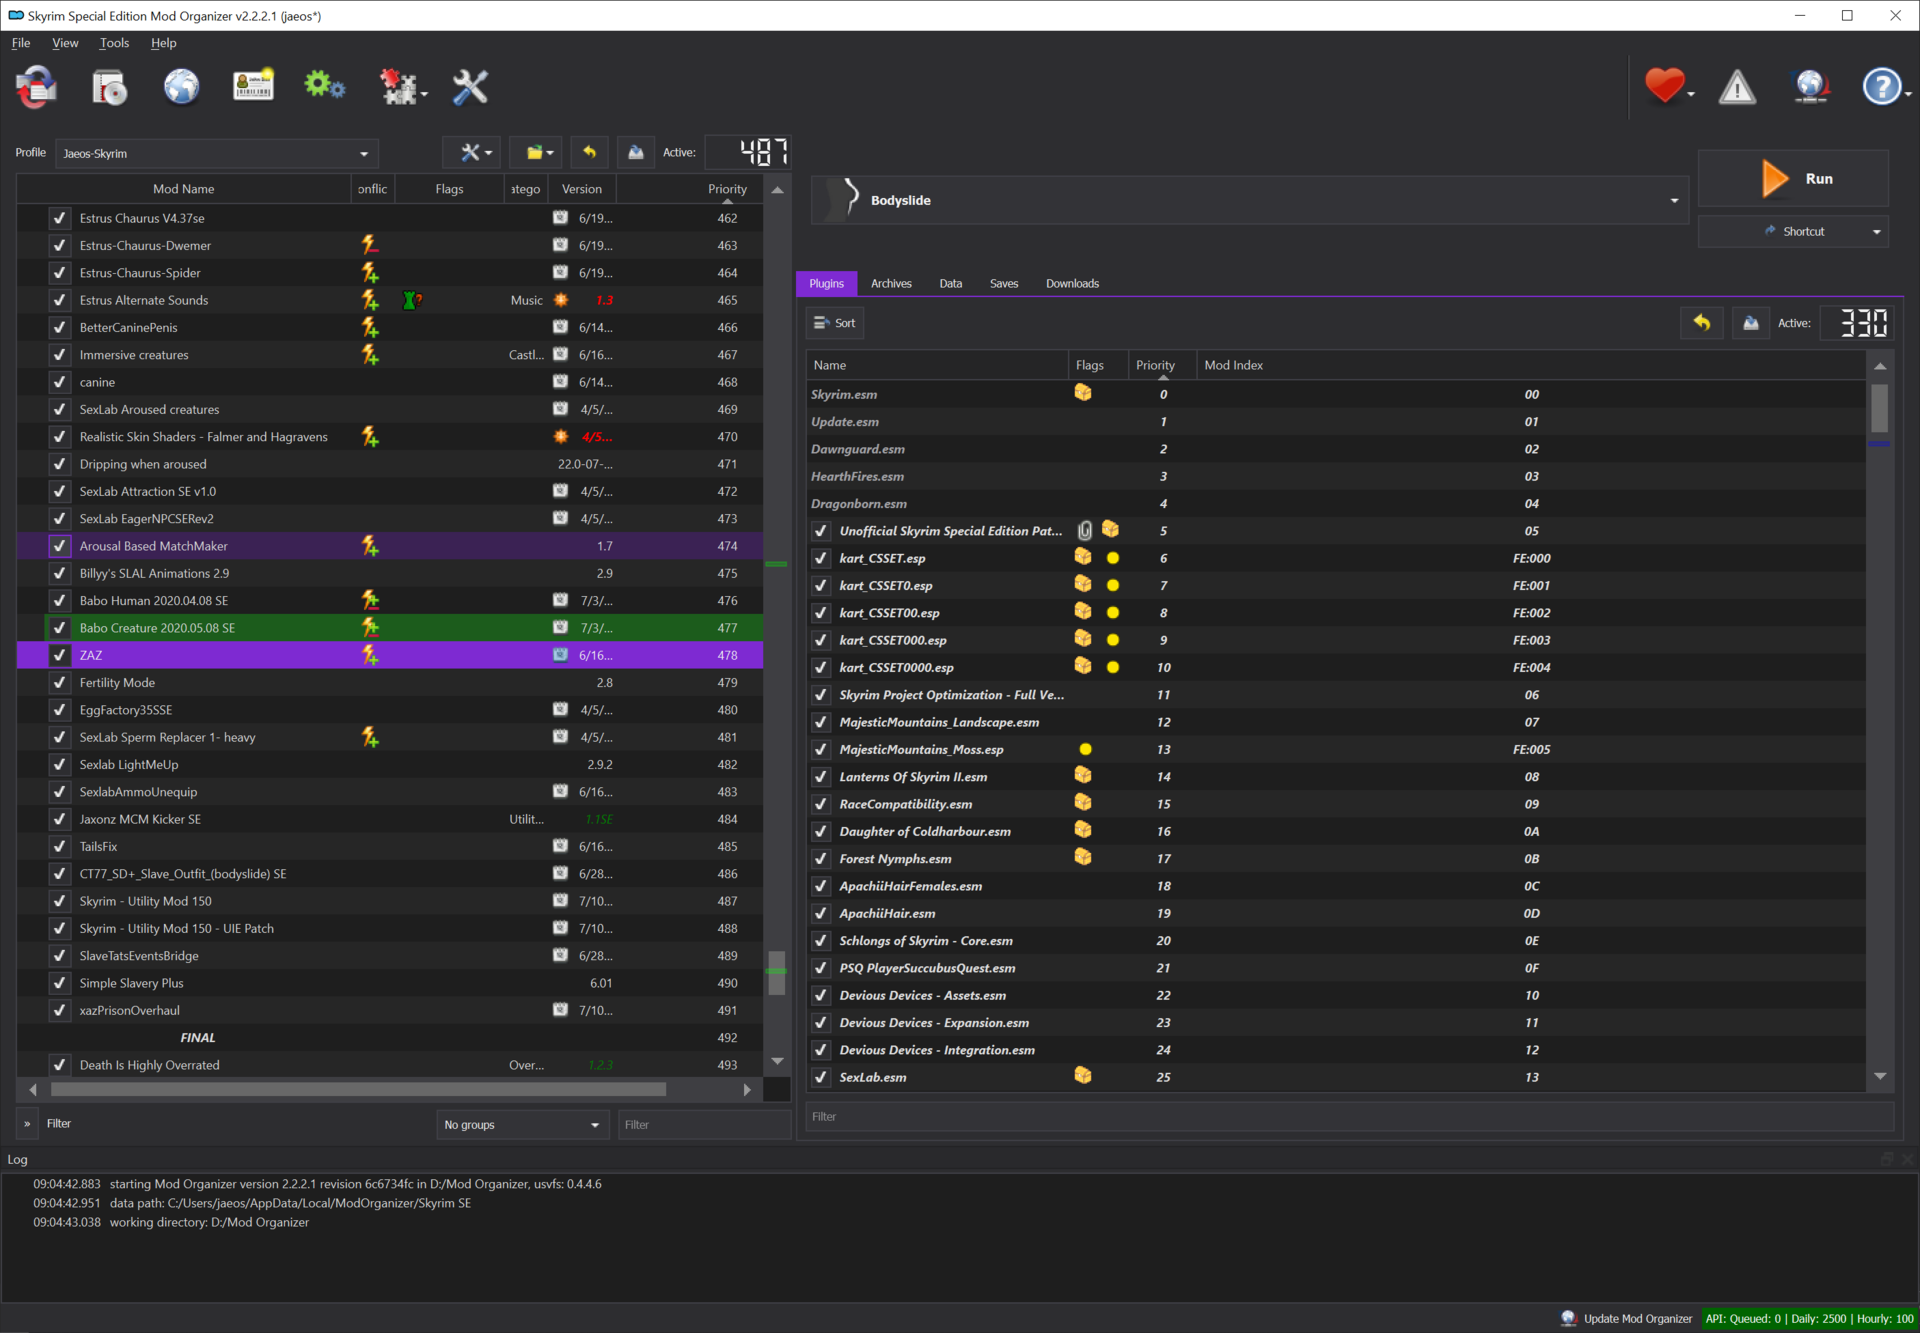Click the flag icon on Estrus Alternate Sounds
The width and height of the screenshot is (1920, 1333).
click(411, 300)
